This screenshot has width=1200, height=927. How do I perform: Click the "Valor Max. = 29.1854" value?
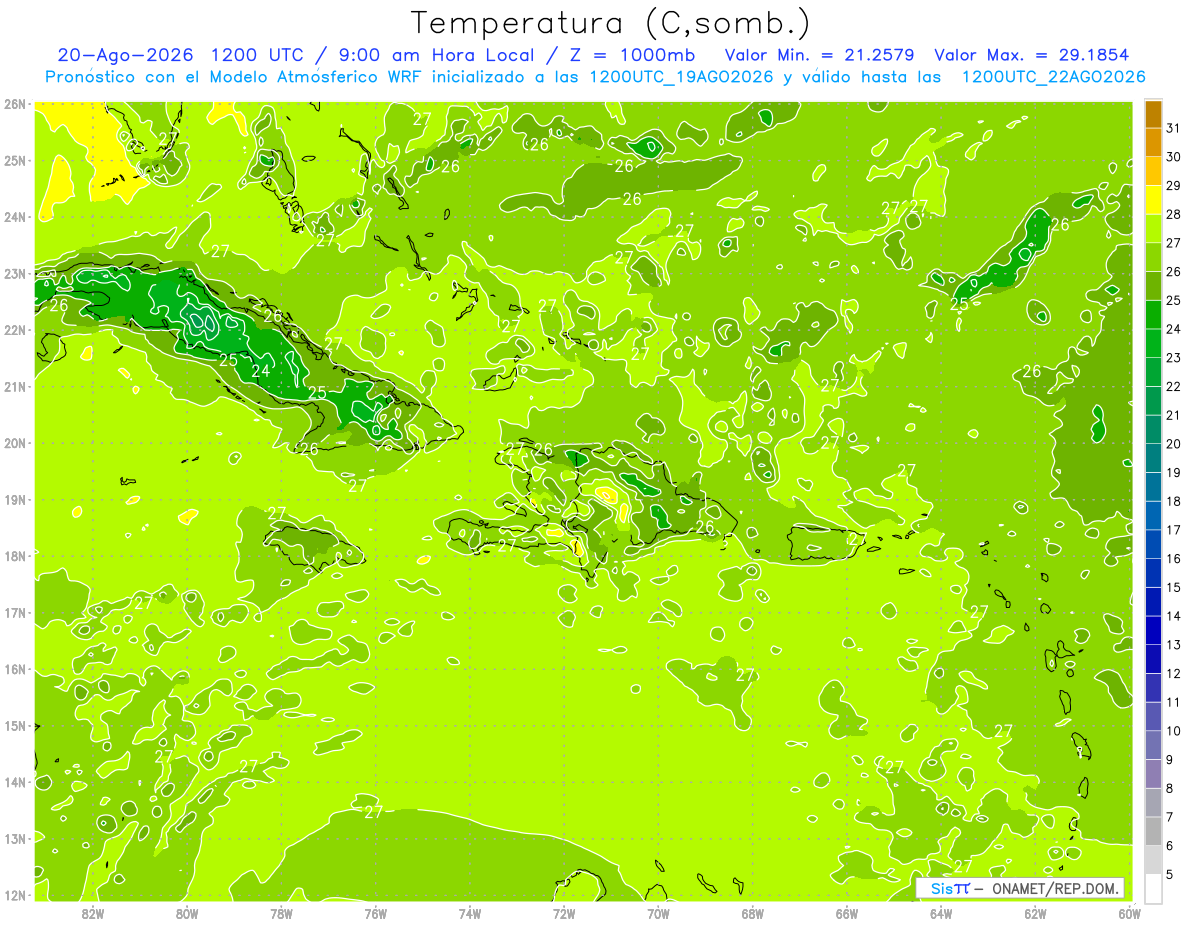point(1031,55)
